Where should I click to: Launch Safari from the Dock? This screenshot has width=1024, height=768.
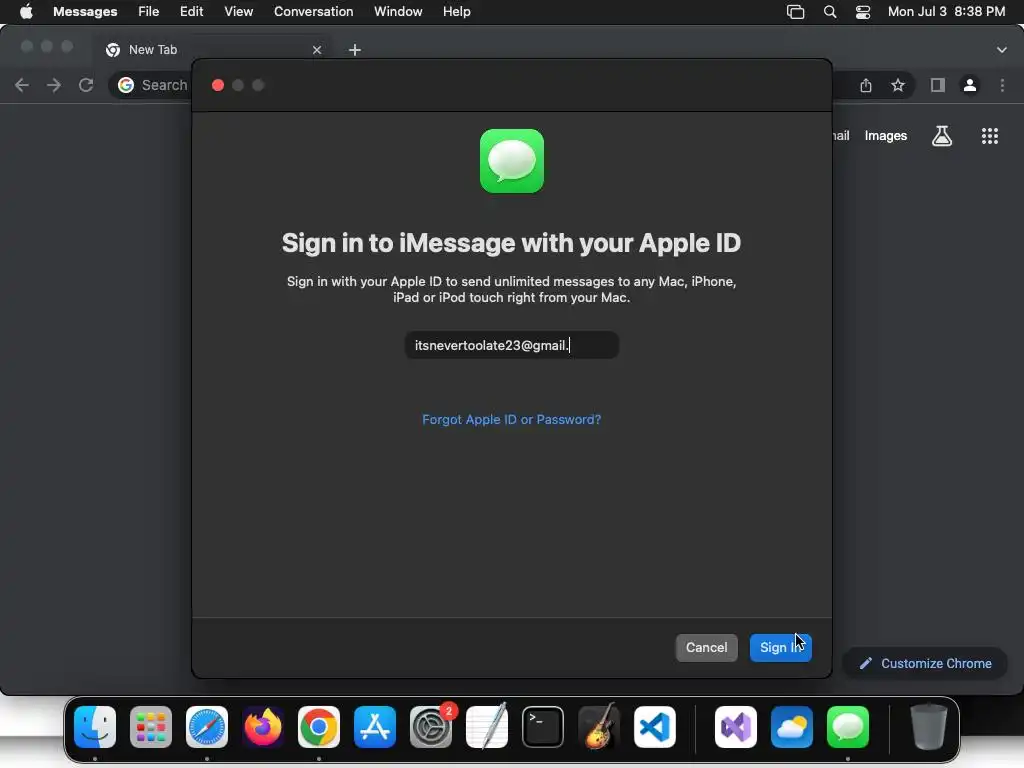point(207,727)
